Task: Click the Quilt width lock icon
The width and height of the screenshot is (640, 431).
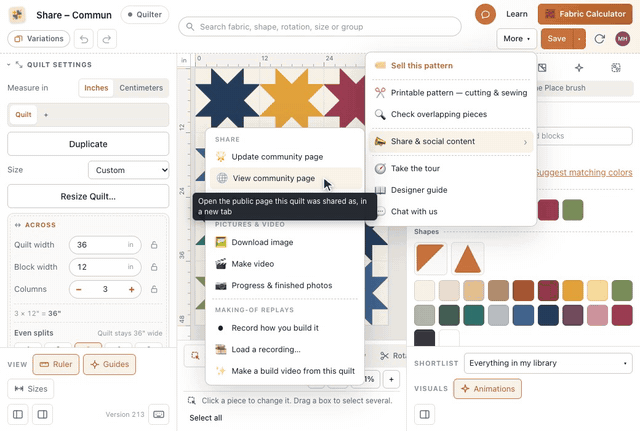Action: (154, 245)
